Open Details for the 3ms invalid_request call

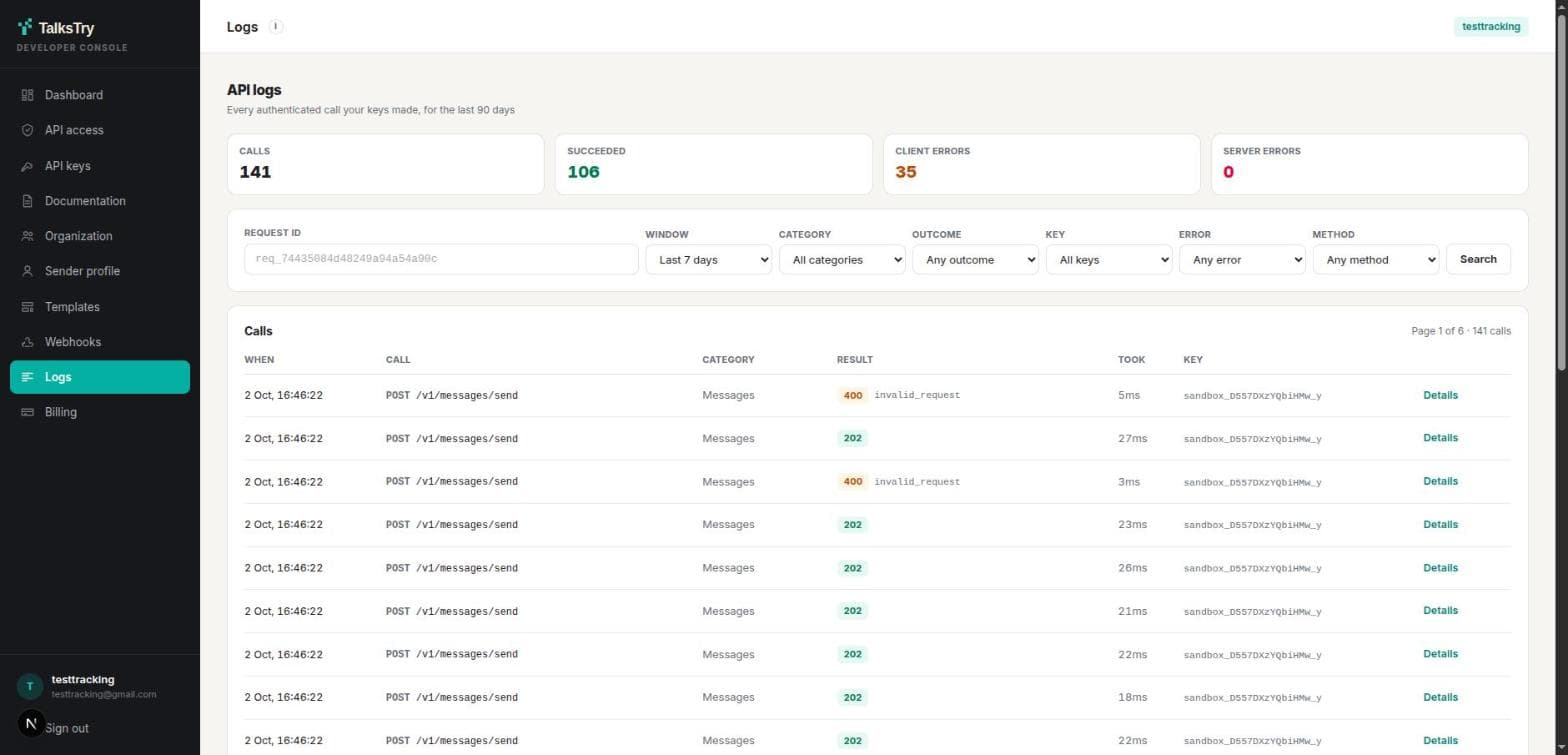tap(1440, 481)
